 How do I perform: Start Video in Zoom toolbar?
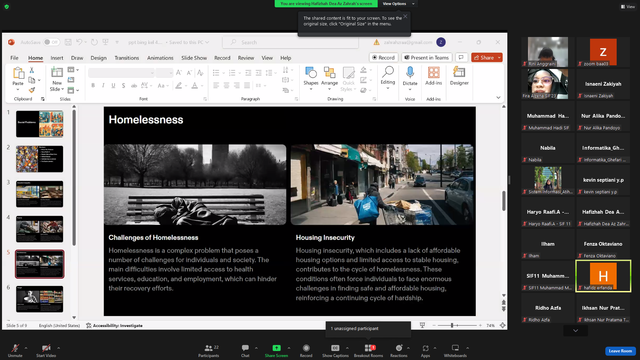click(x=46, y=350)
